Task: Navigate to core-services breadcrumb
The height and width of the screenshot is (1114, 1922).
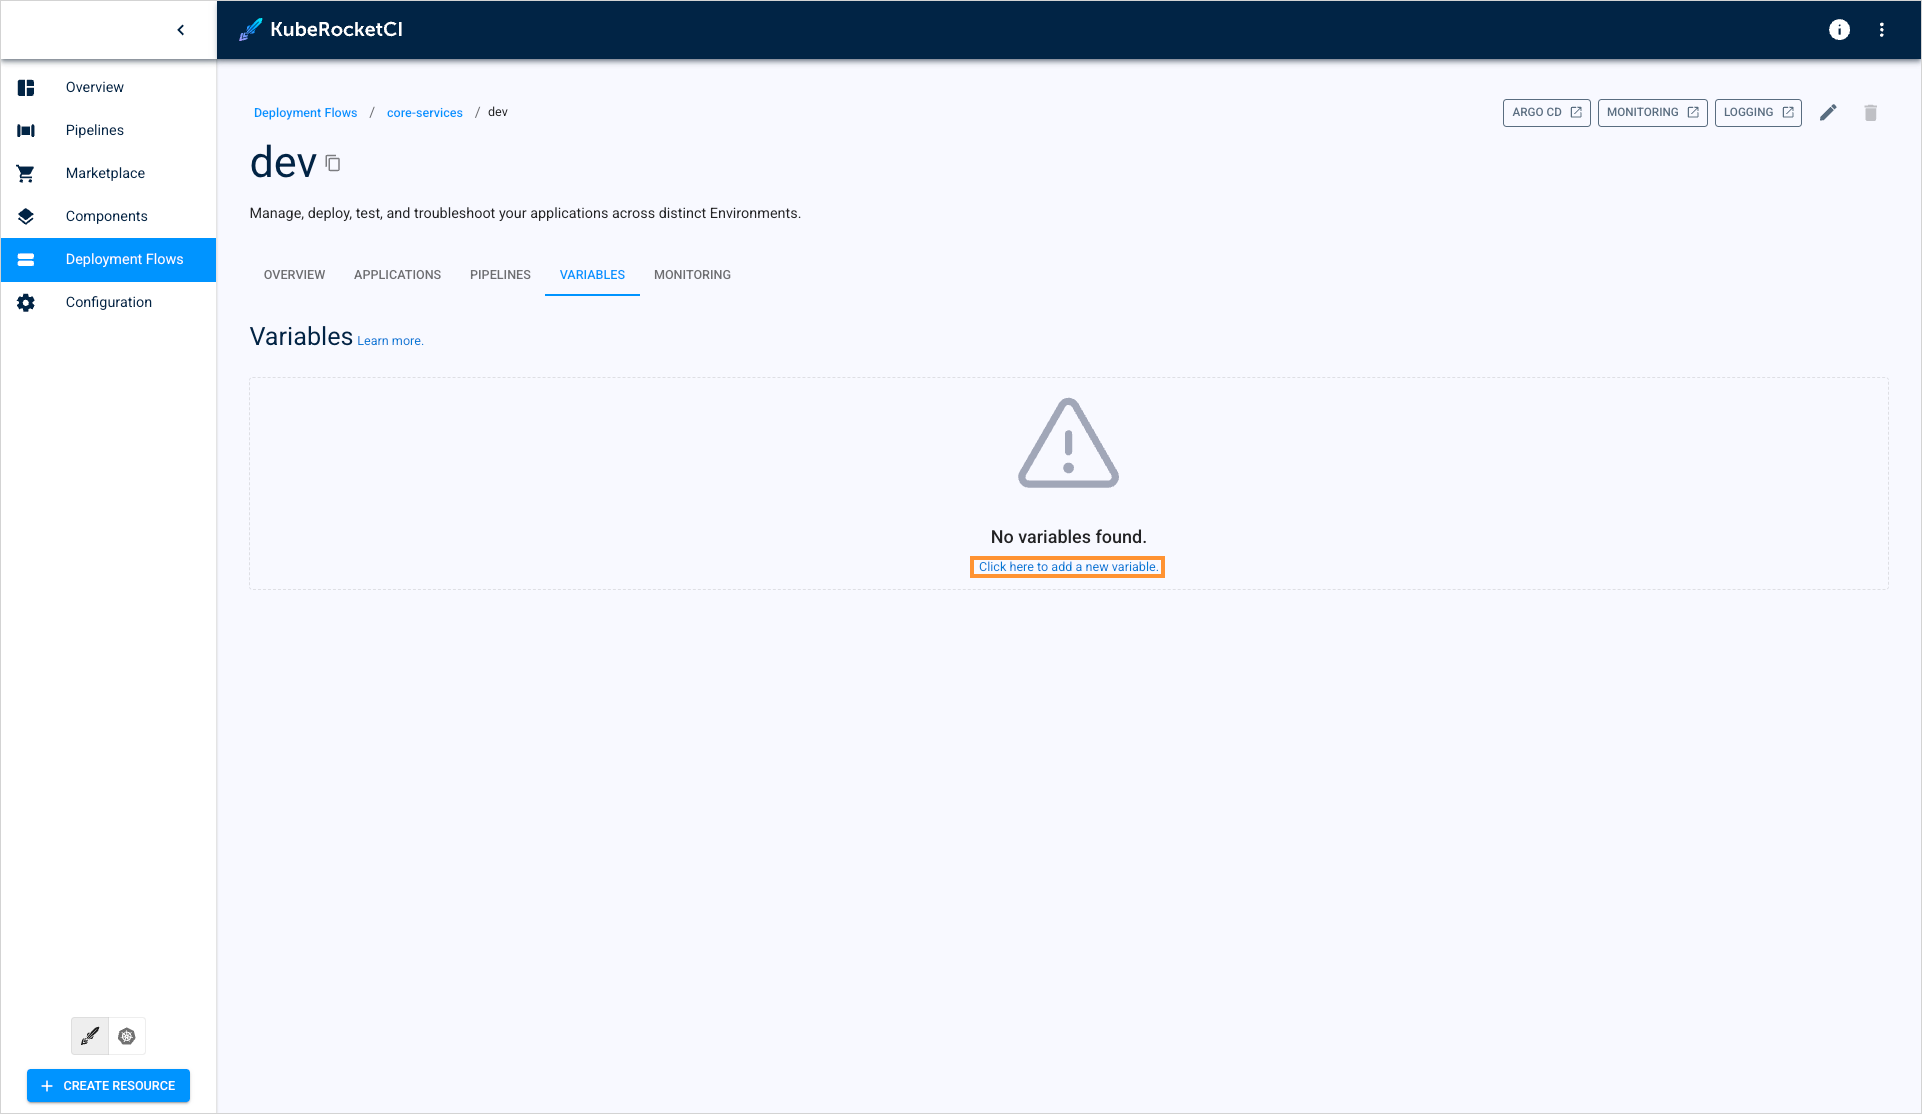Action: [424, 113]
